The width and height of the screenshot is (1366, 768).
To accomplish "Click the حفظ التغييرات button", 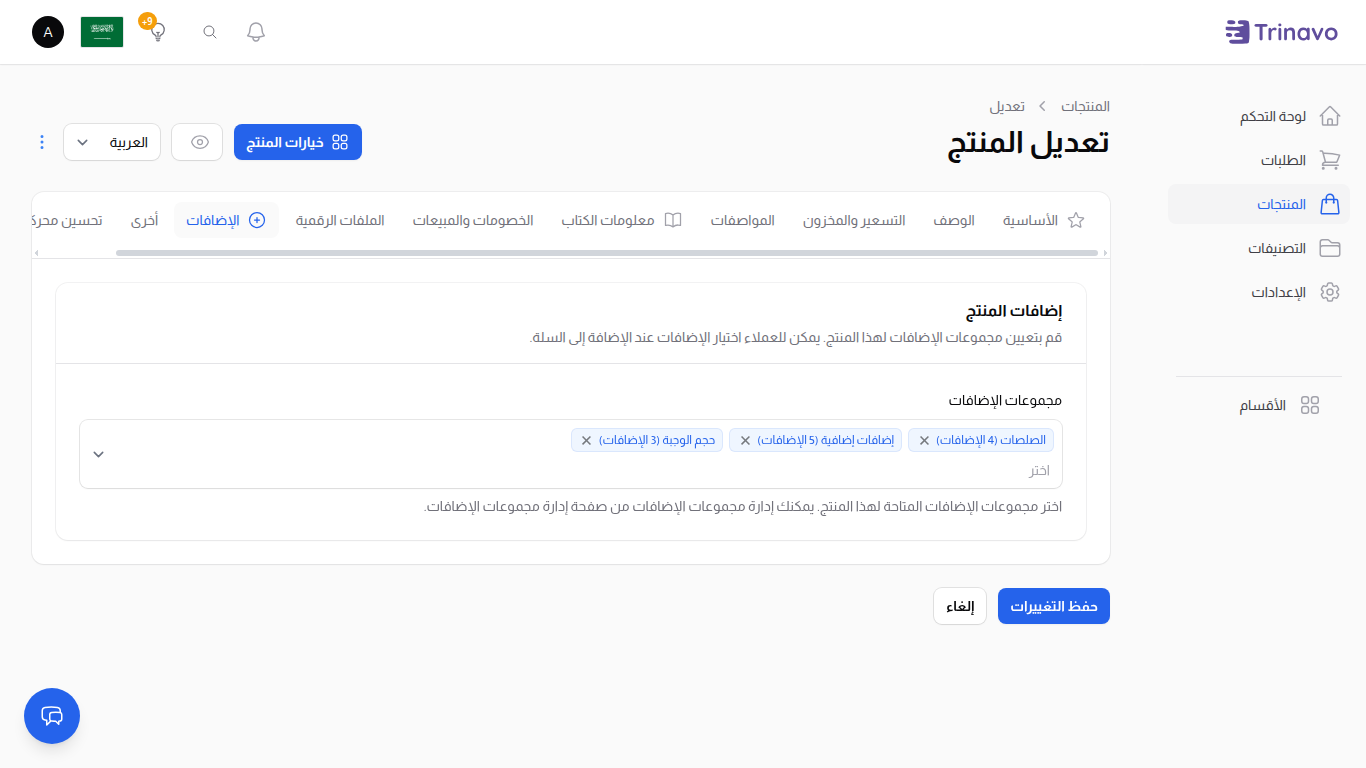I will coord(1053,605).
